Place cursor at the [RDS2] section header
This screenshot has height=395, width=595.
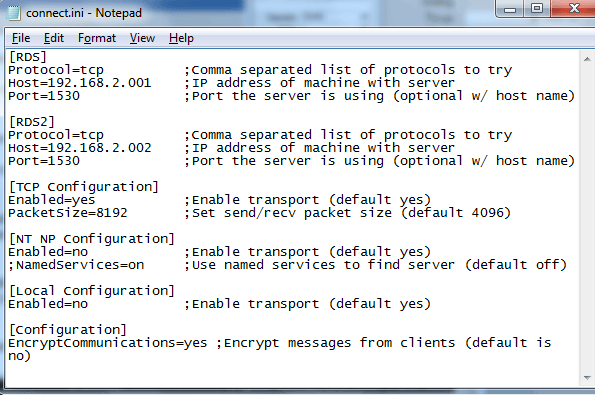[32, 122]
